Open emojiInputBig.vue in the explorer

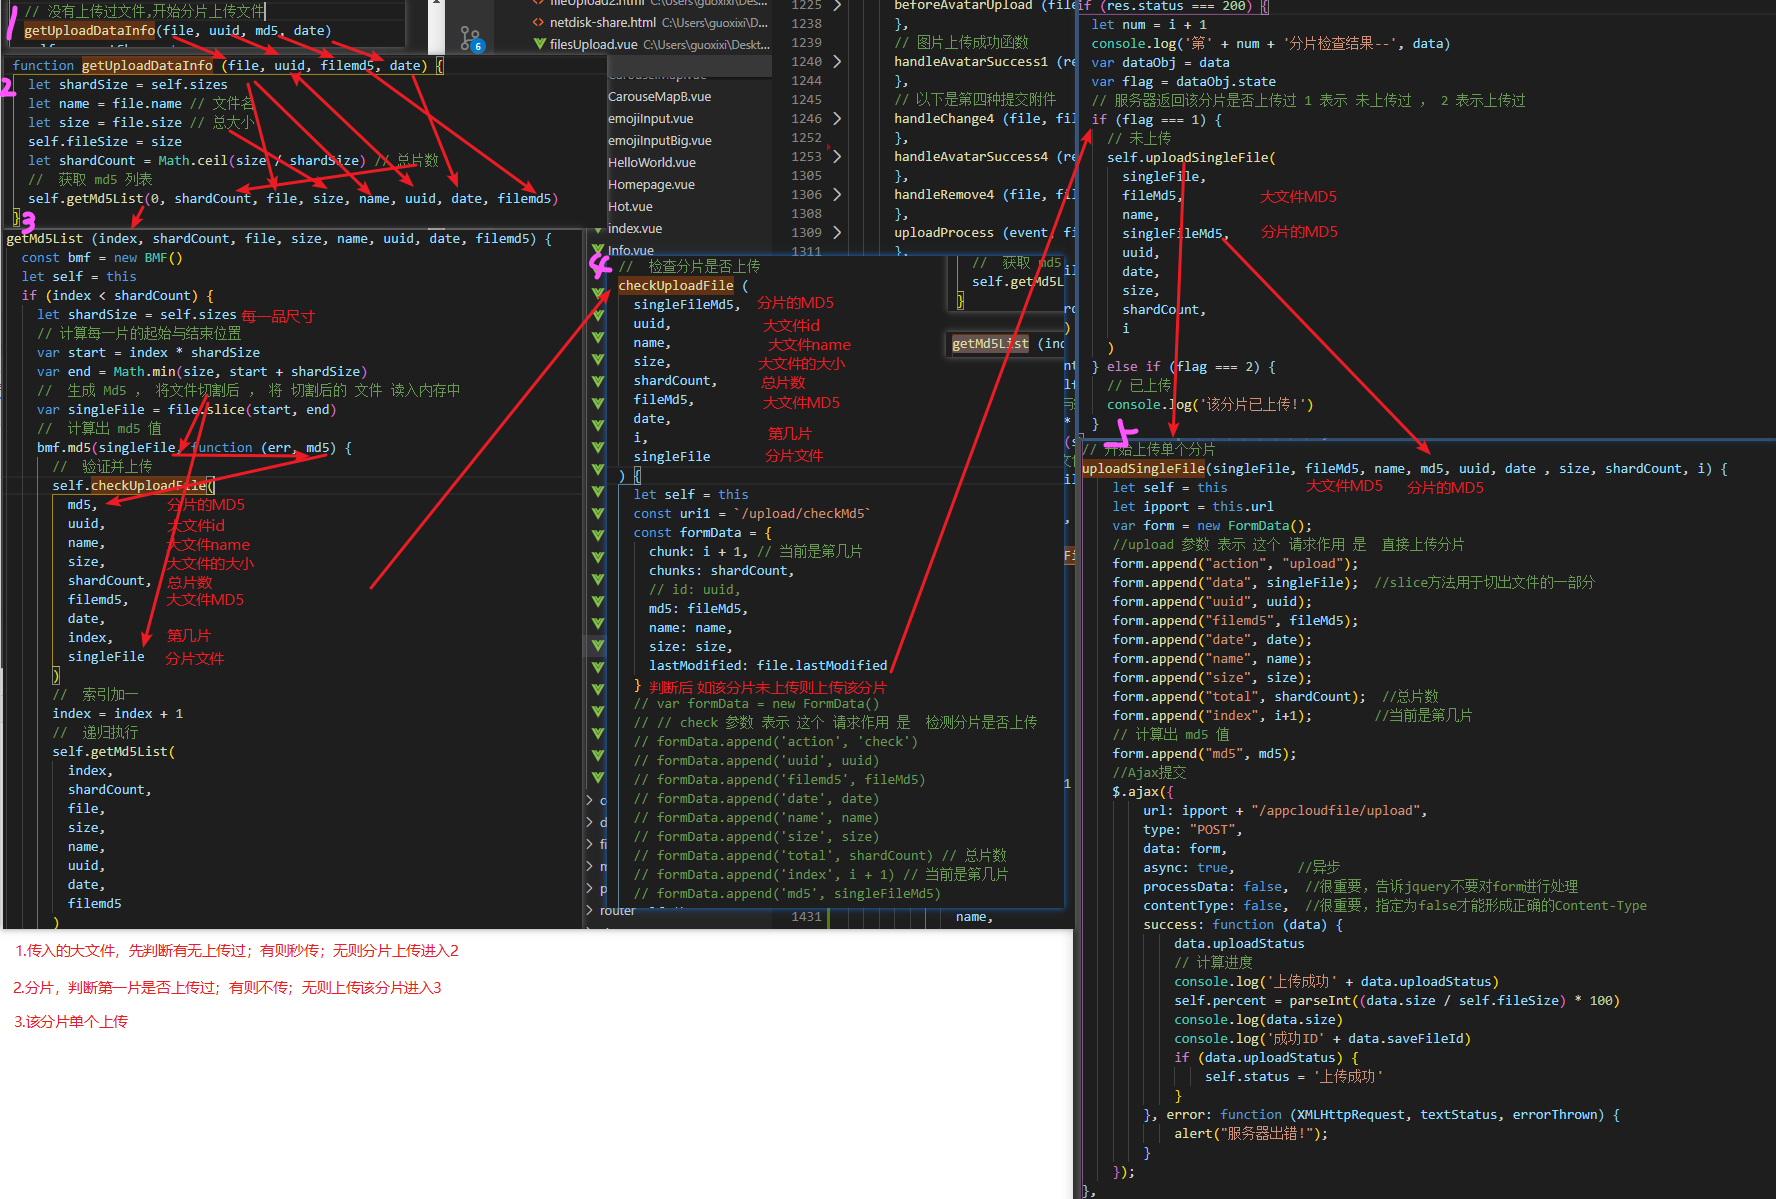pyautogui.click(x=660, y=141)
